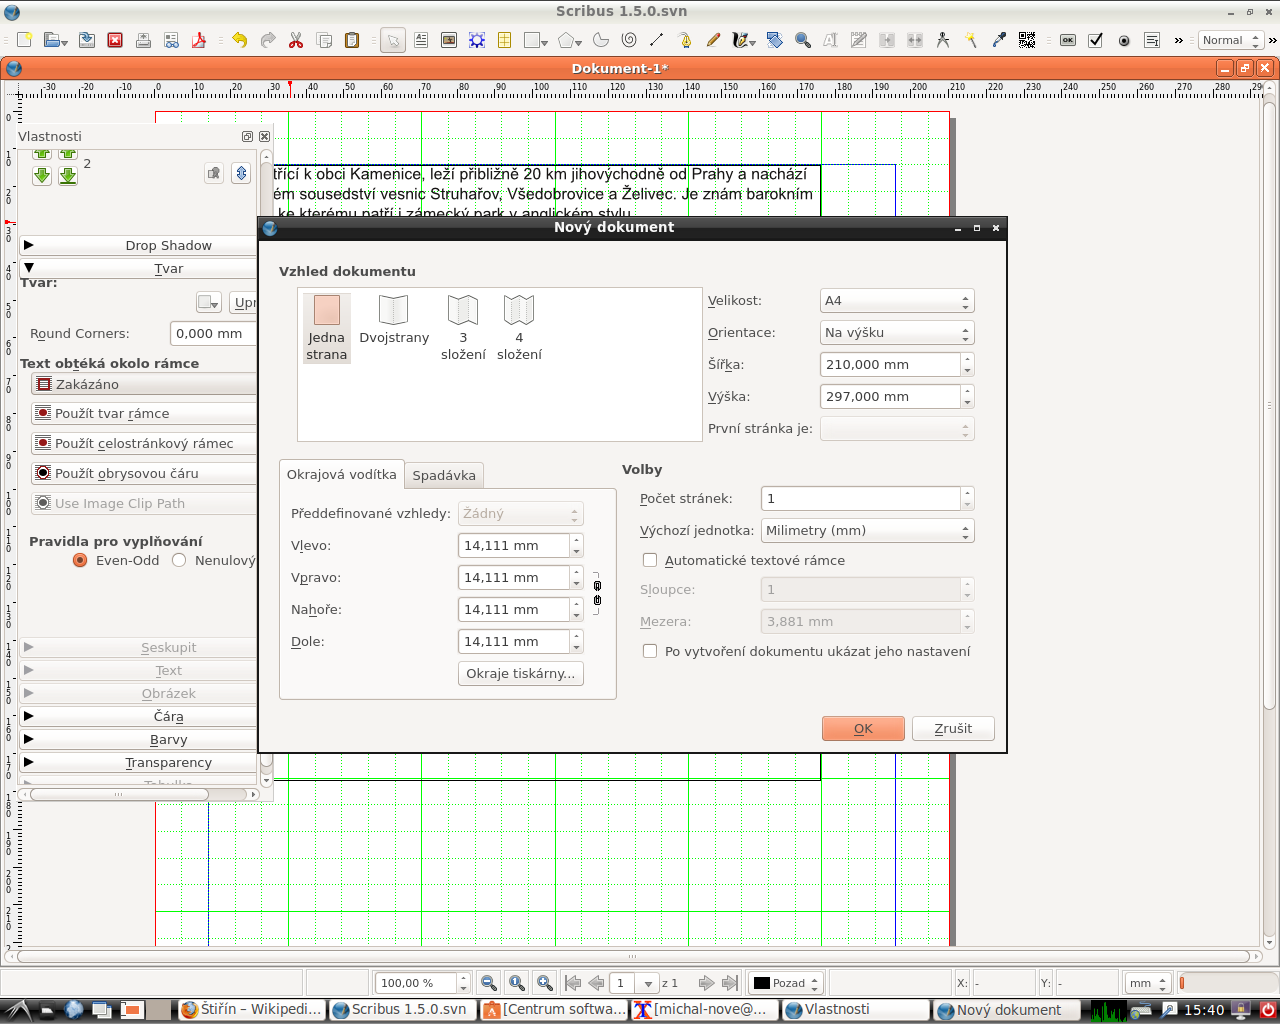Collapse the Tvar section in Vlastnosti
The height and width of the screenshot is (1024, 1280).
168,268
